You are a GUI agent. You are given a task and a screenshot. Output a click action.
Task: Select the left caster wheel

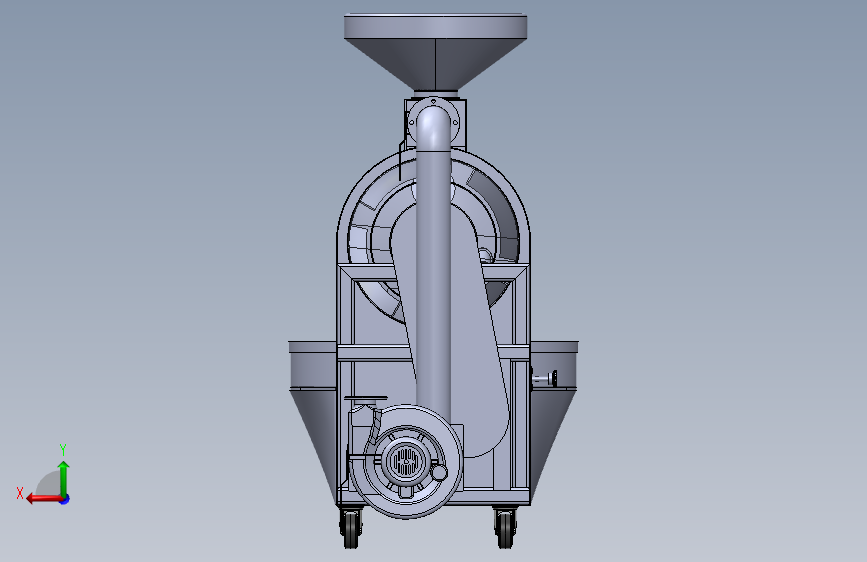(x=351, y=527)
